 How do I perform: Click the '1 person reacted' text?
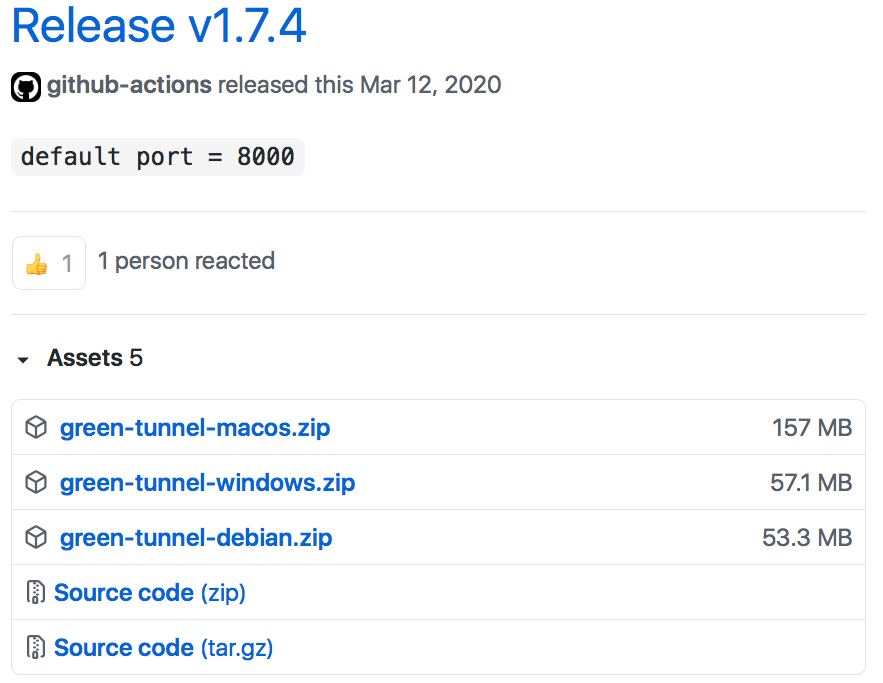point(186,261)
